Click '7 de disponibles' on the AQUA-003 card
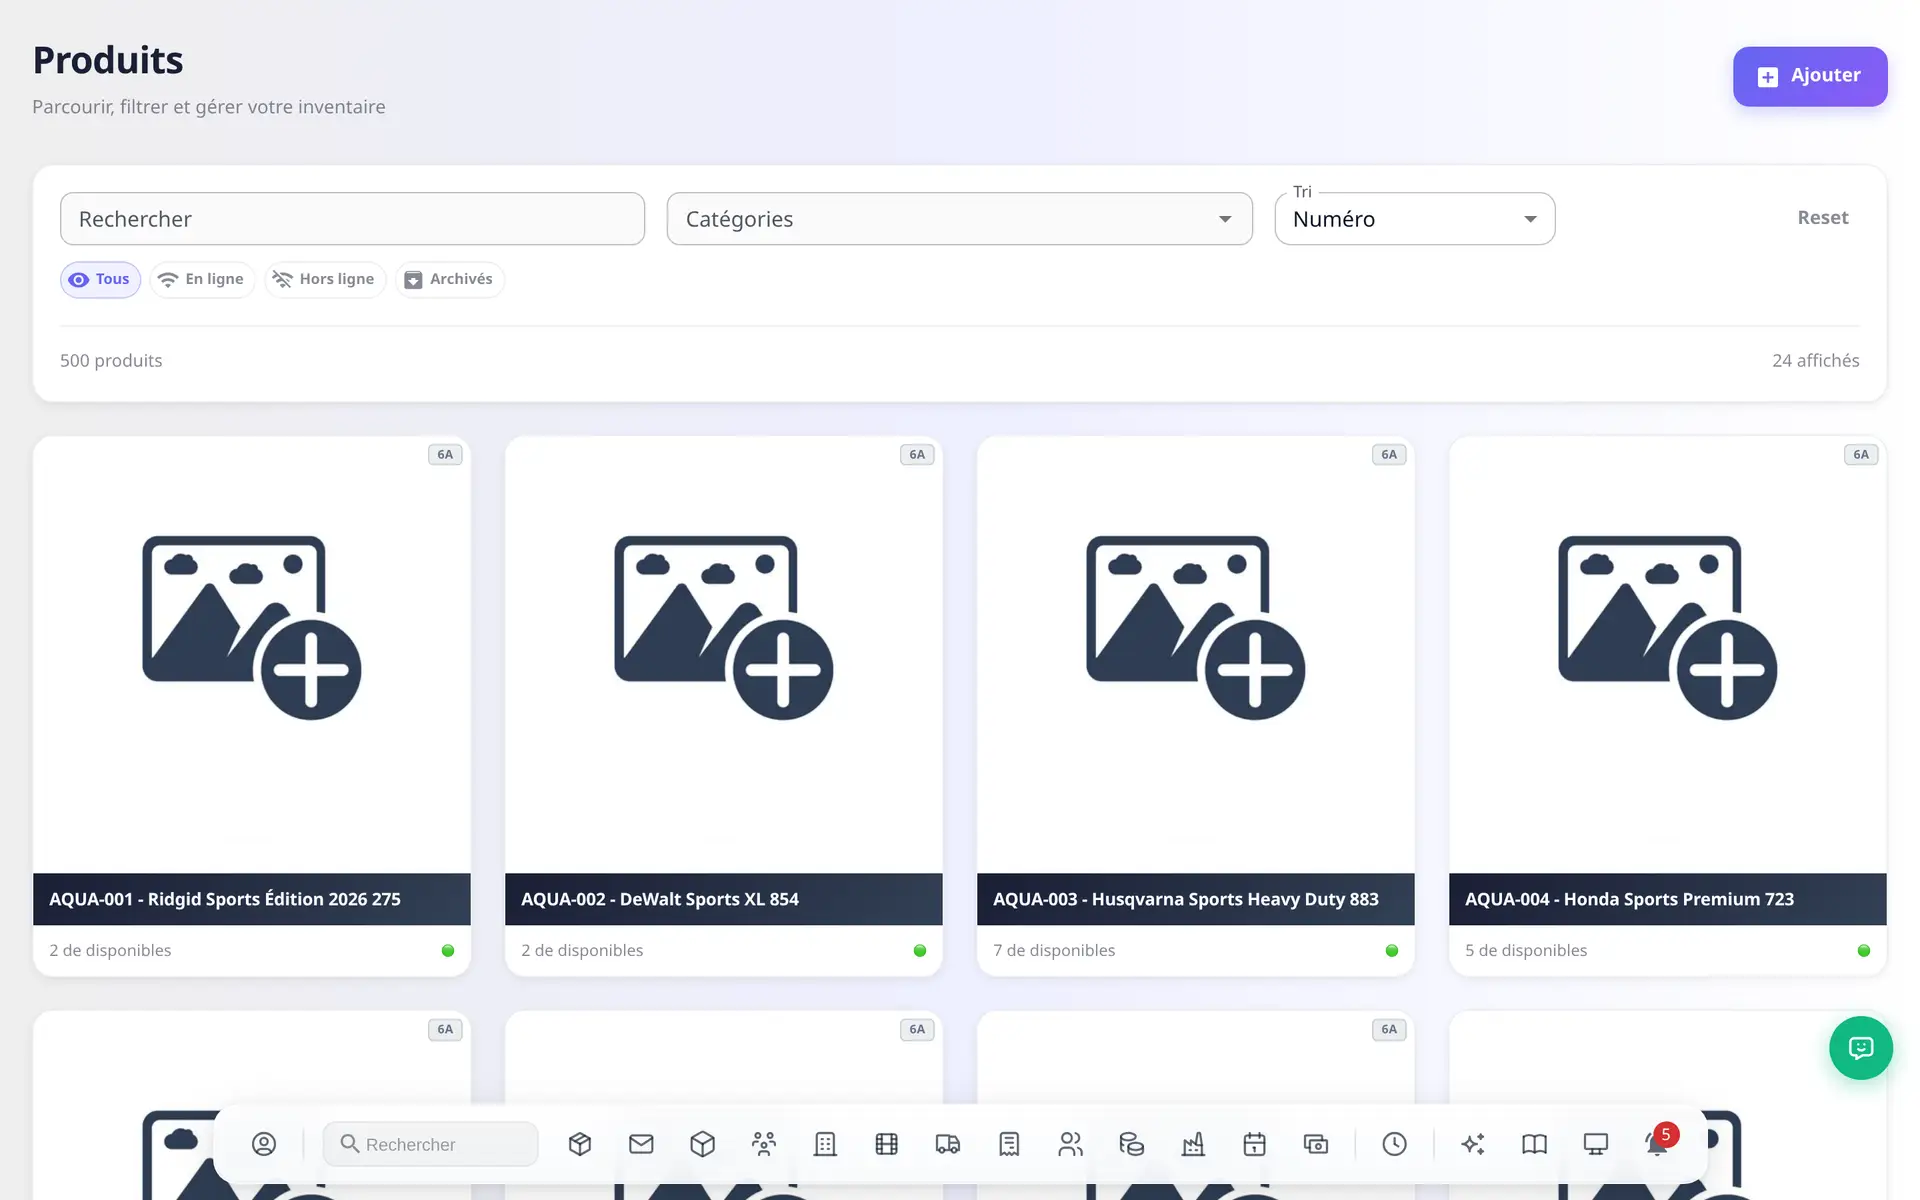The width and height of the screenshot is (1920, 1200). tap(1054, 950)
